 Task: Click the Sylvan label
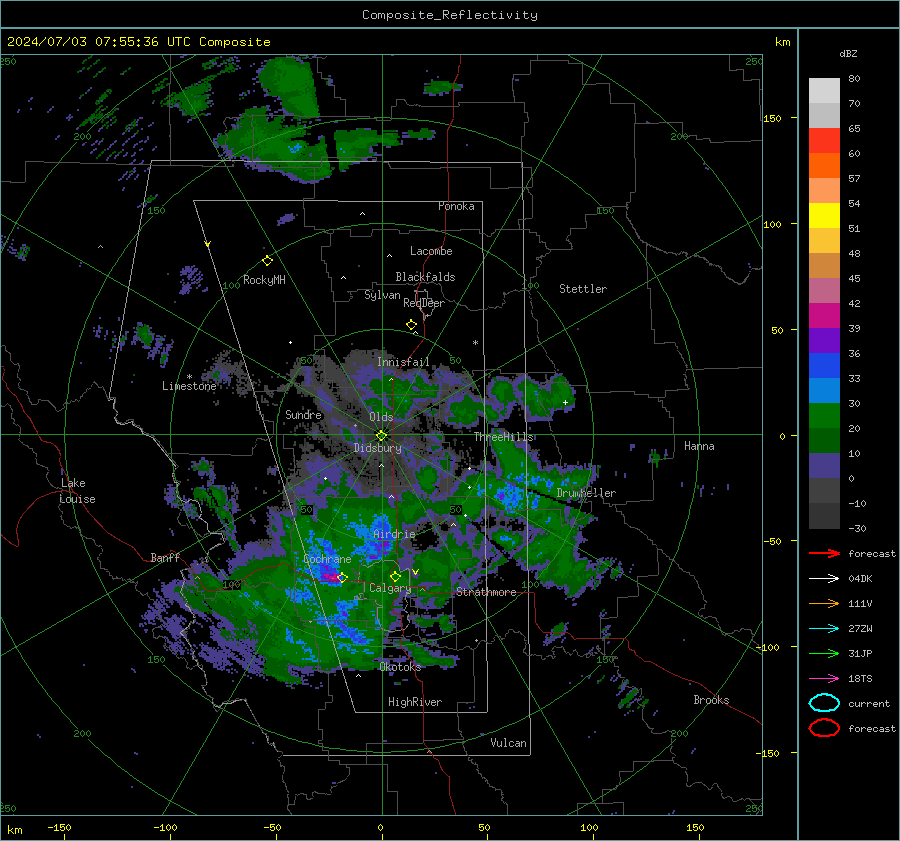tap(382, 295)
